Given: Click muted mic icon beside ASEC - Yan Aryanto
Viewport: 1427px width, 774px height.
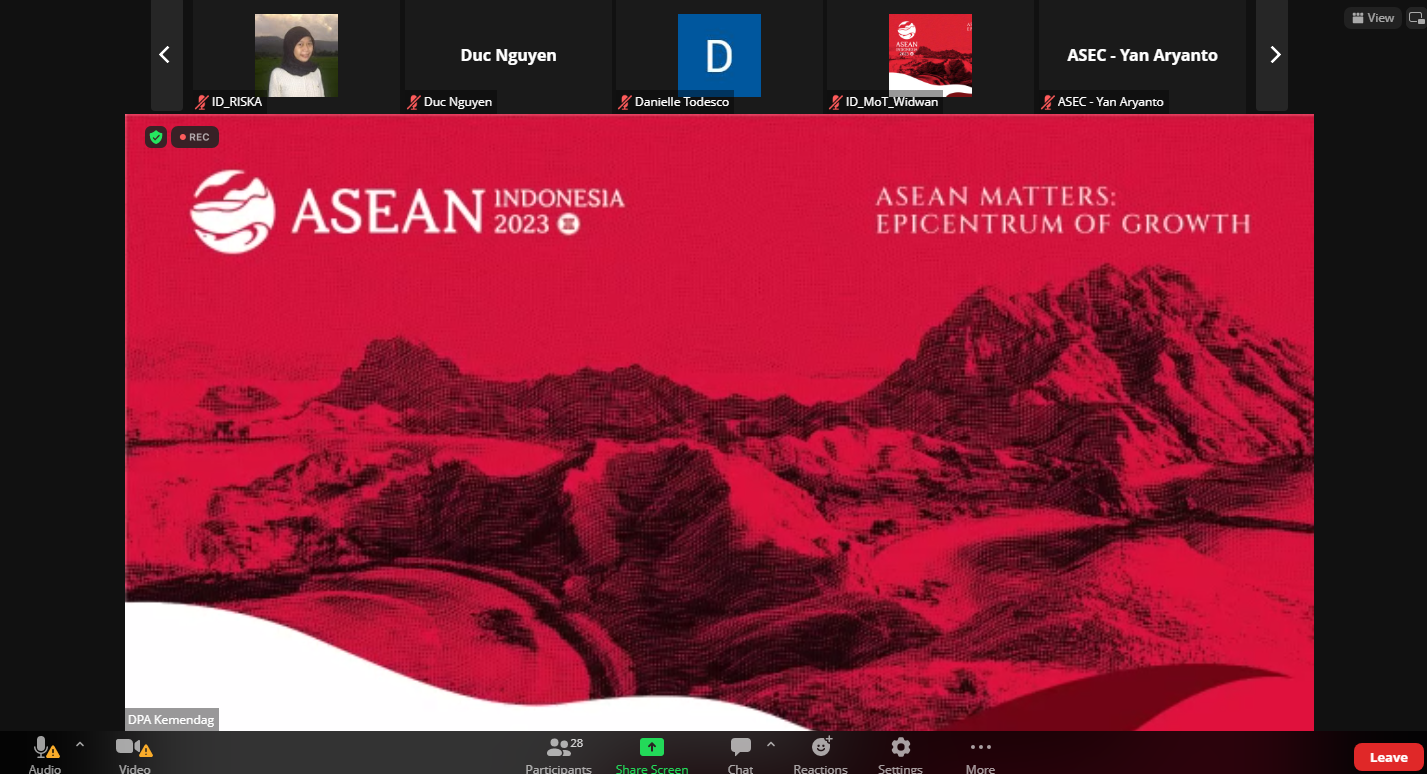Looking at the screenshot, I should coord(1048,102).
